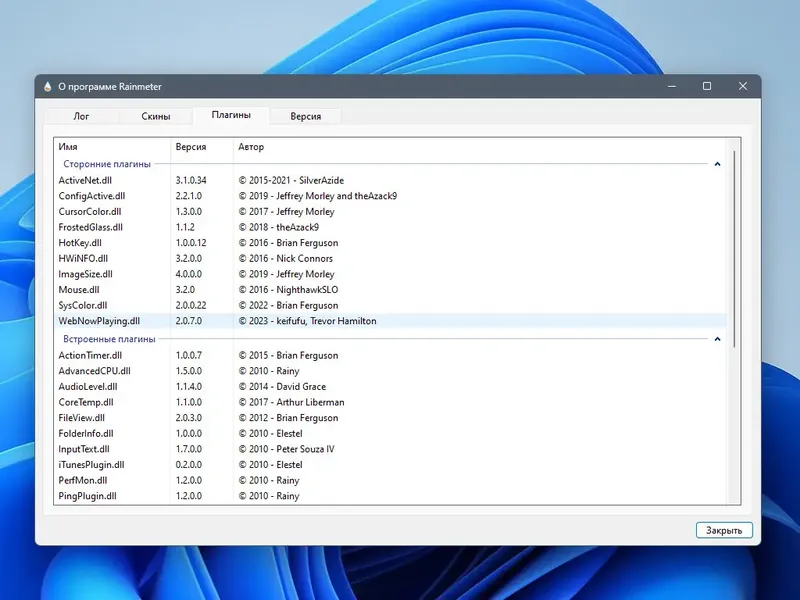Viewport: 800px width, 600px height.
Task: Collapse the Встроенные плагины group
Action: (717, 339)
